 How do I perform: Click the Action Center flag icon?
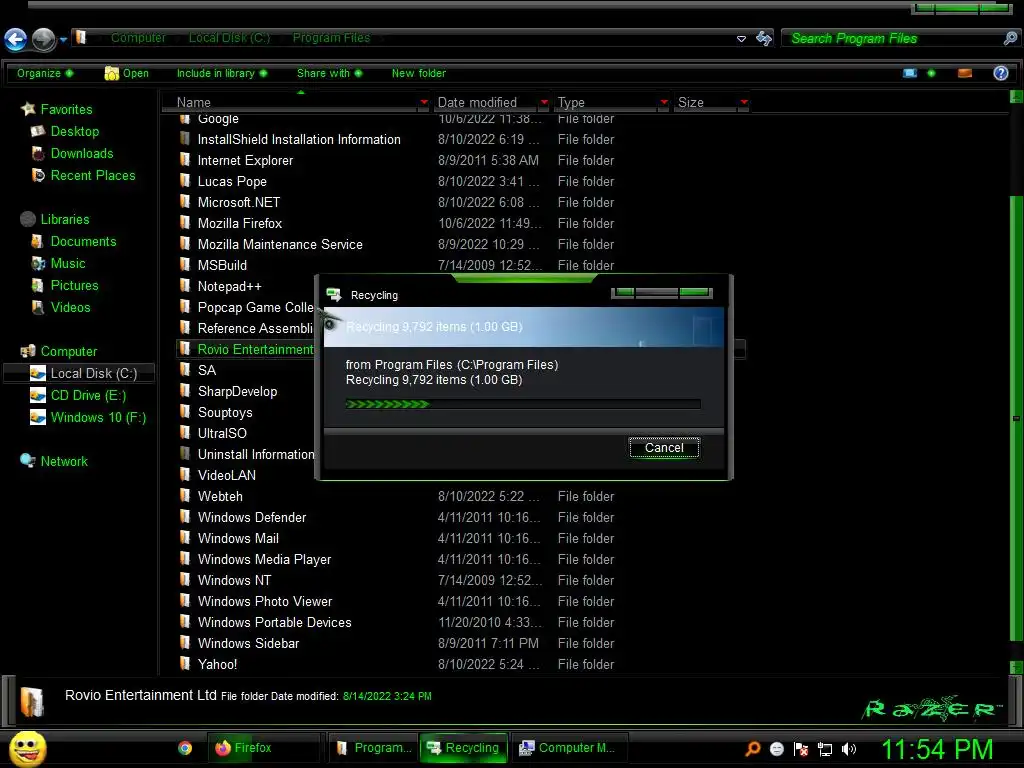[801, 749]
